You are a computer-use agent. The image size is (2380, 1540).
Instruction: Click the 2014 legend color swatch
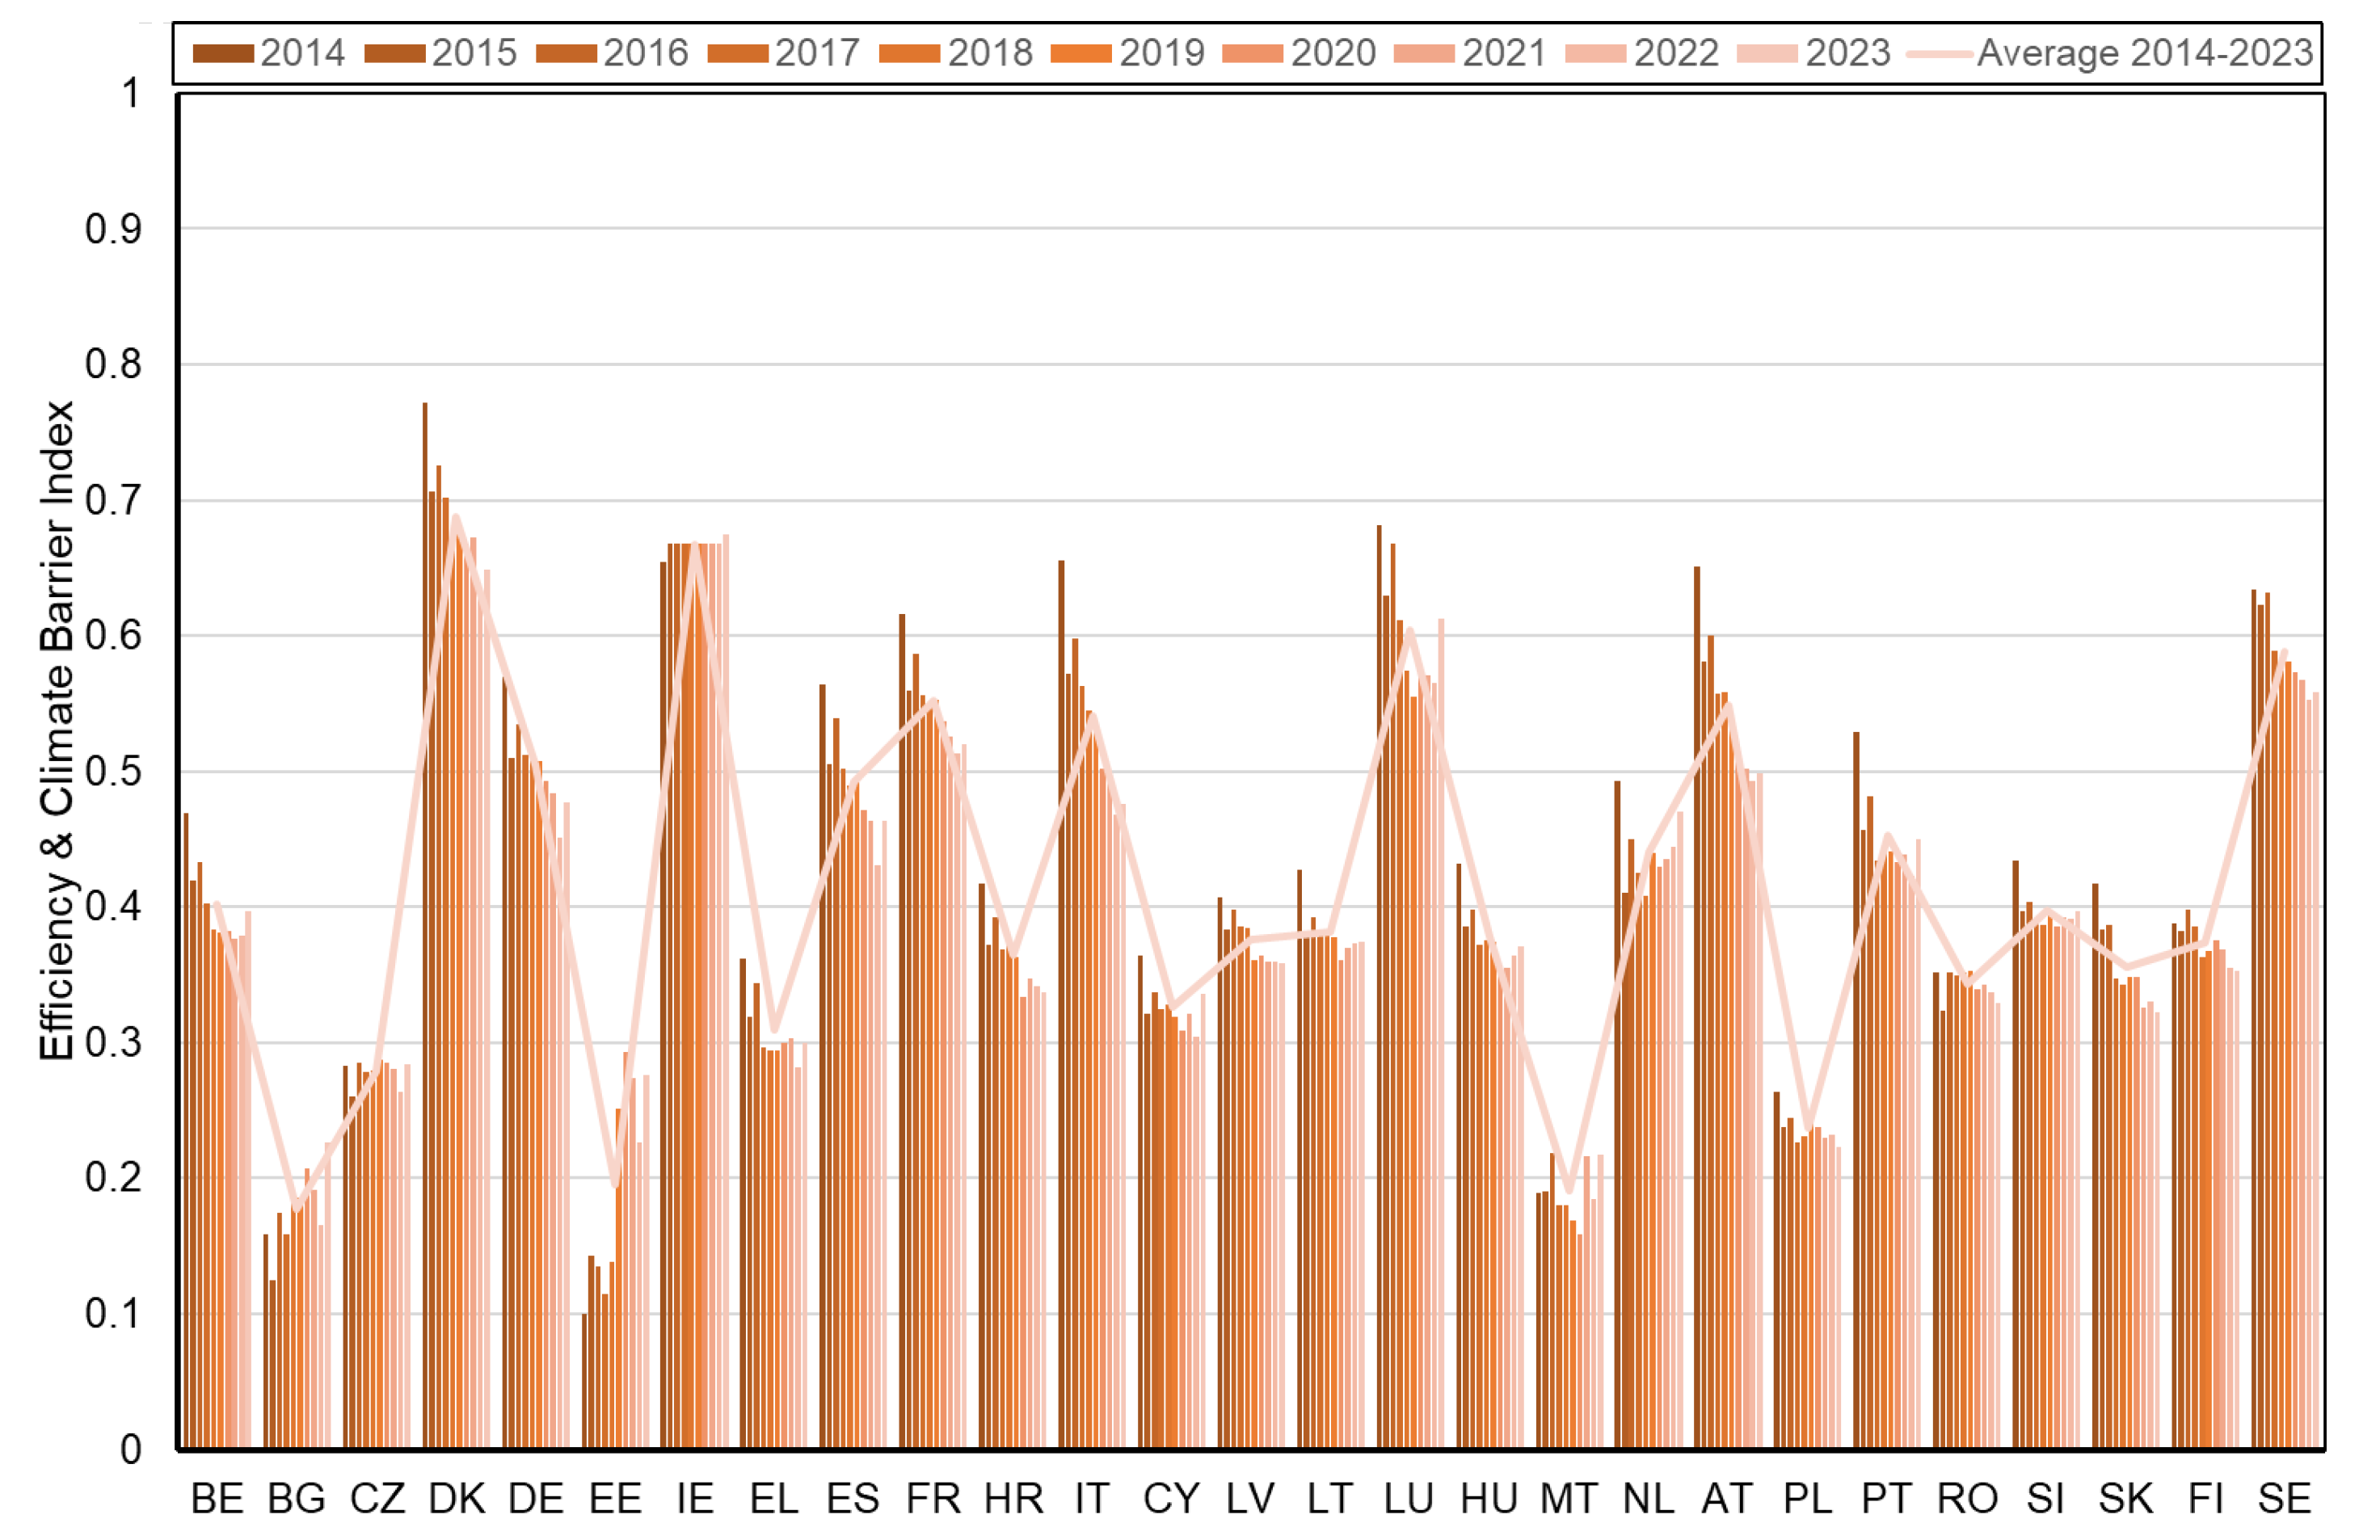coord(222,53)
